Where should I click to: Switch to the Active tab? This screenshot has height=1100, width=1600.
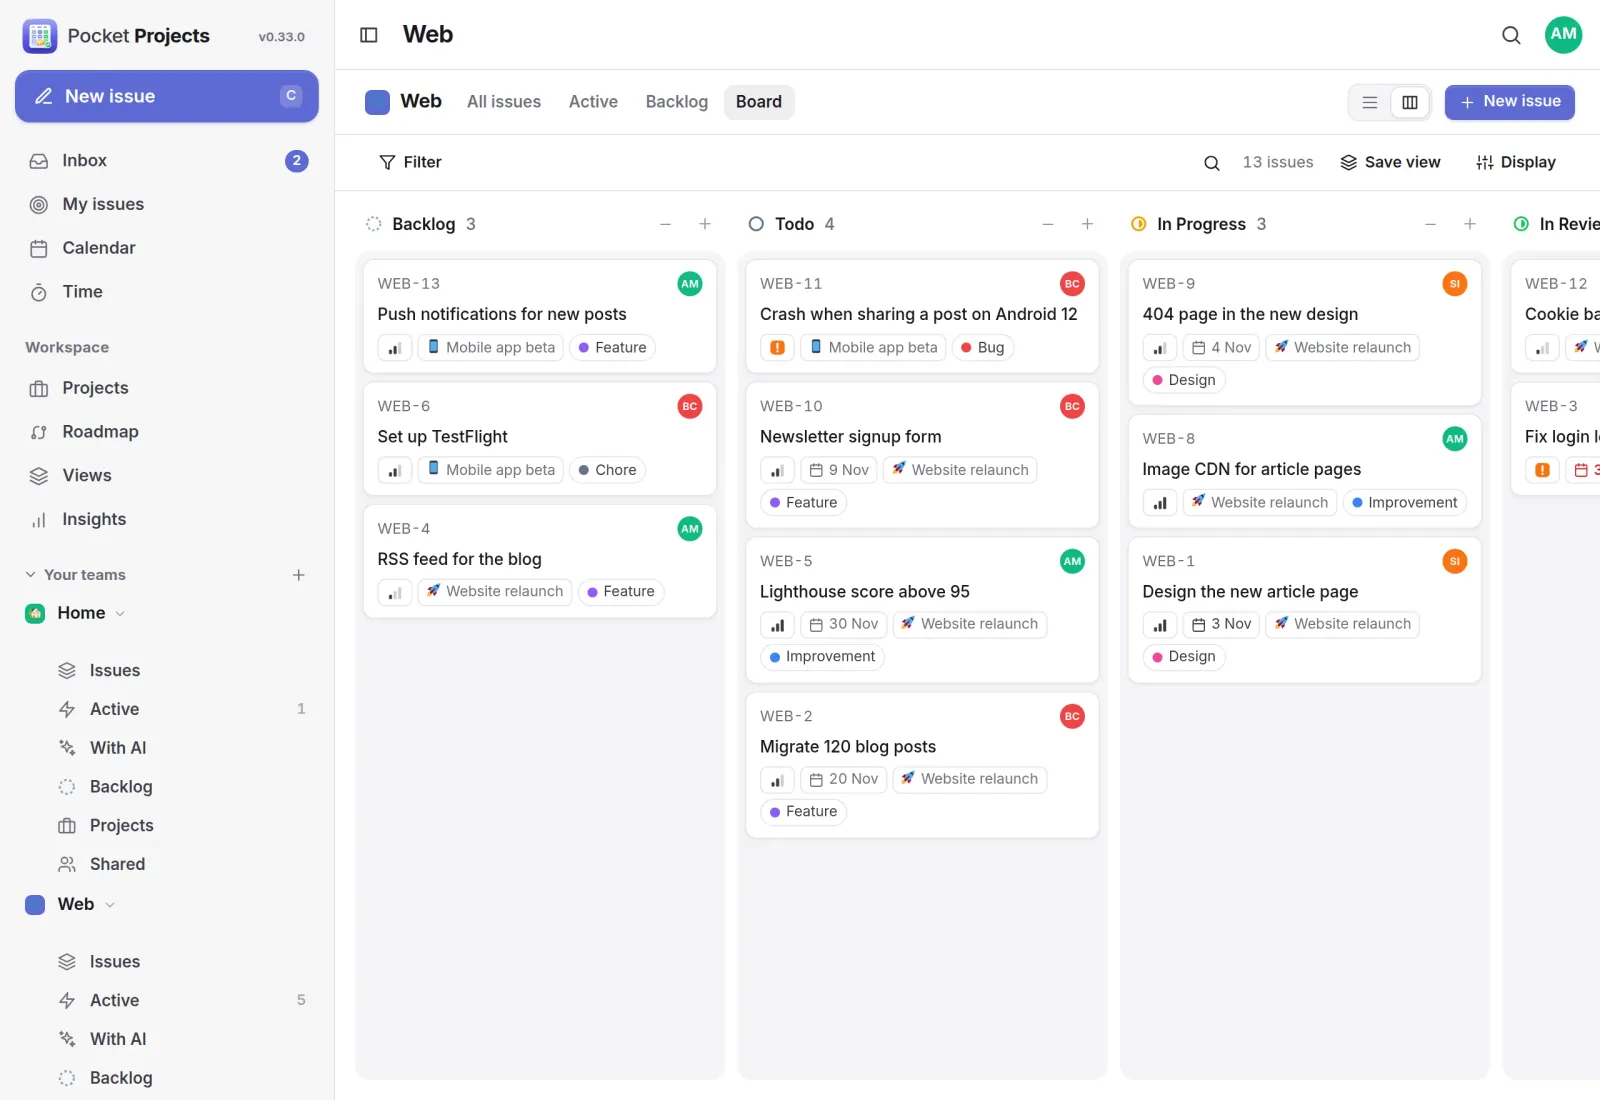pyautogui.click(x=593, y=102)
